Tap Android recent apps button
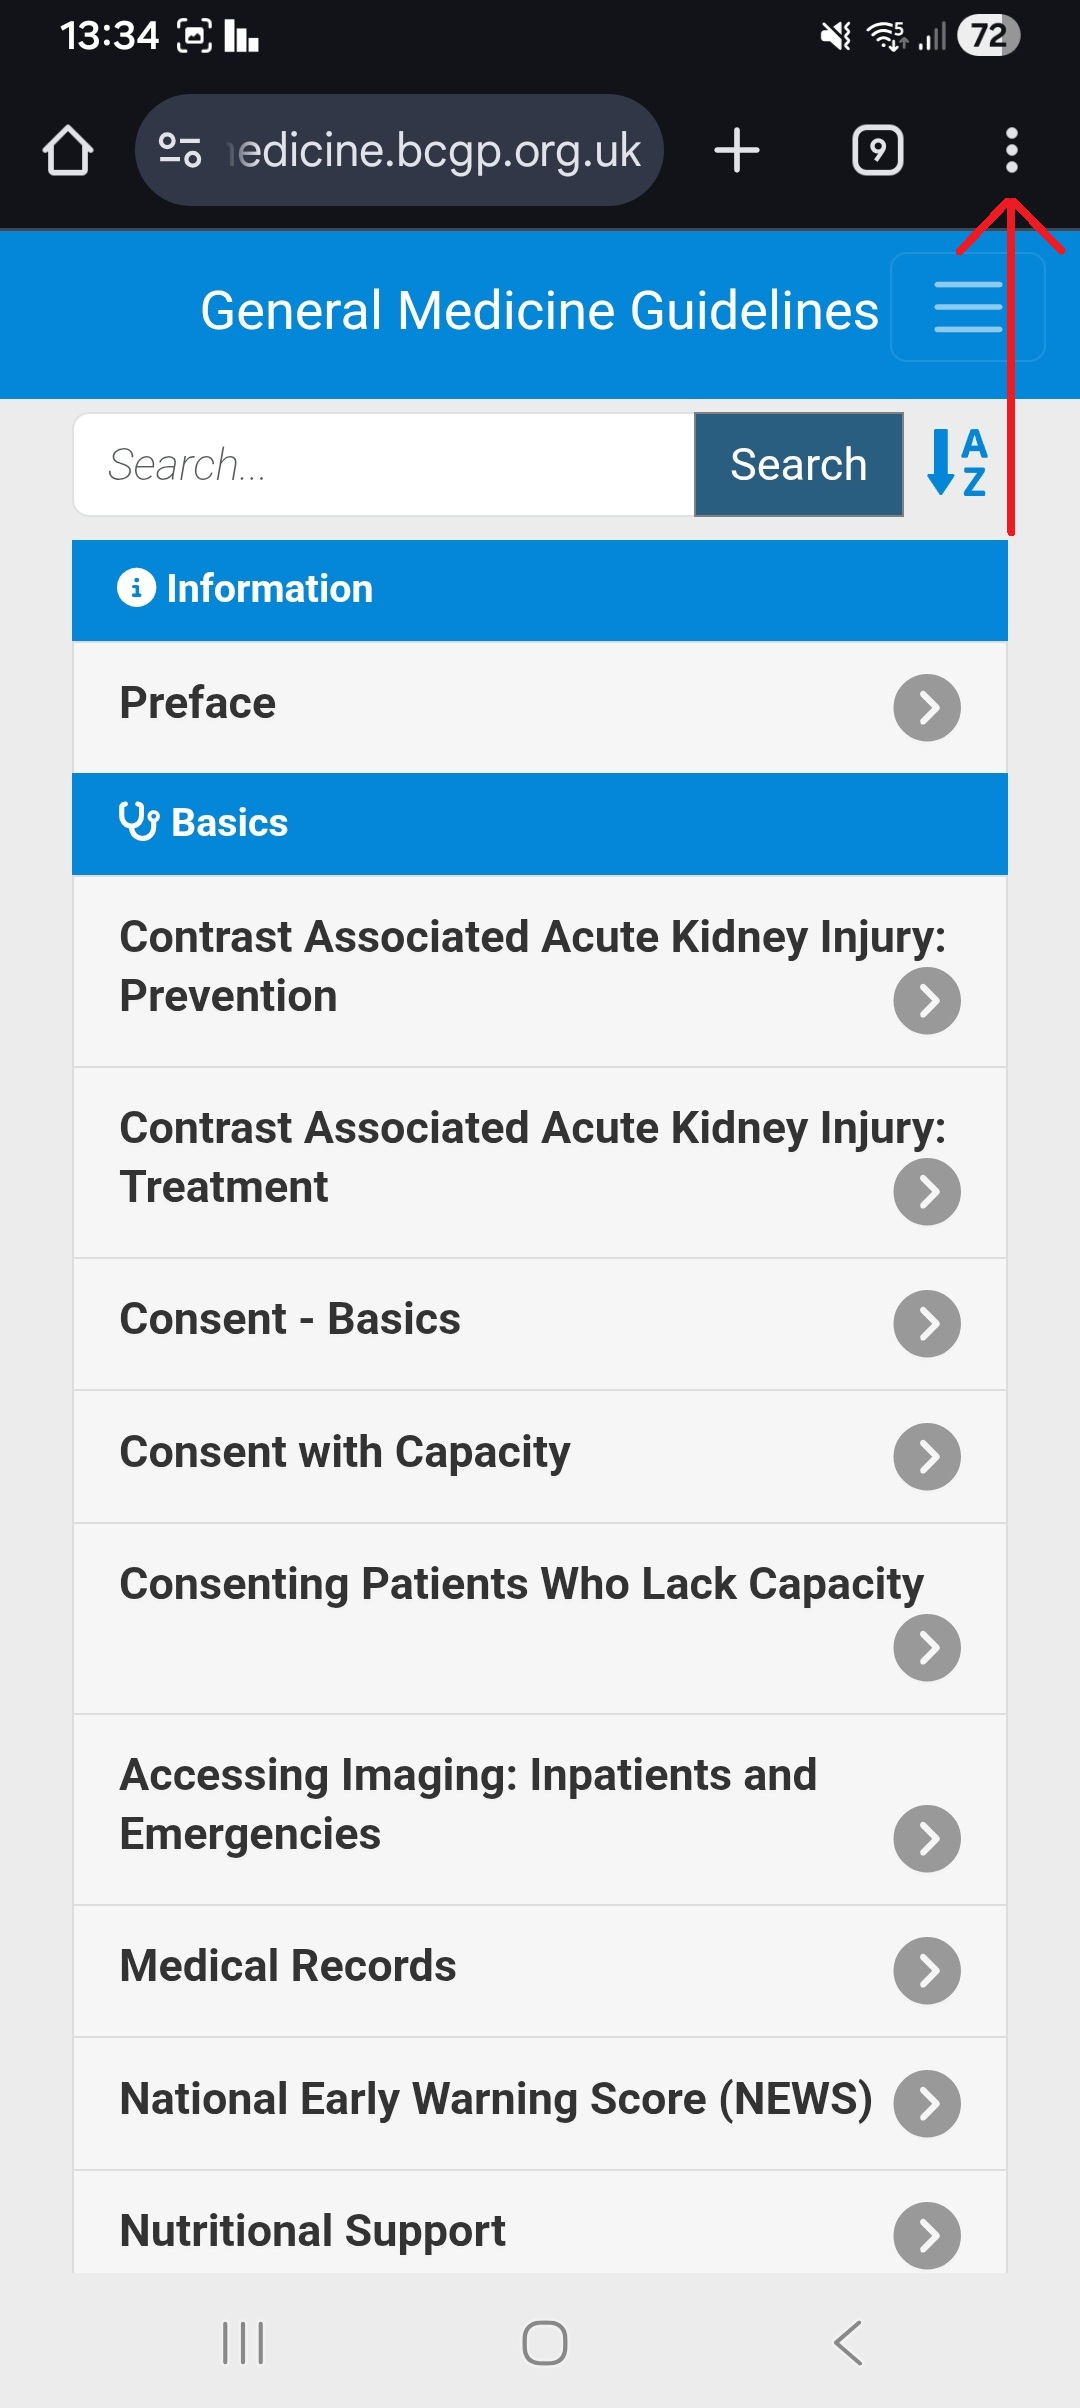The width and height of the screenshot is (1080, 2408). point(243,2342)
